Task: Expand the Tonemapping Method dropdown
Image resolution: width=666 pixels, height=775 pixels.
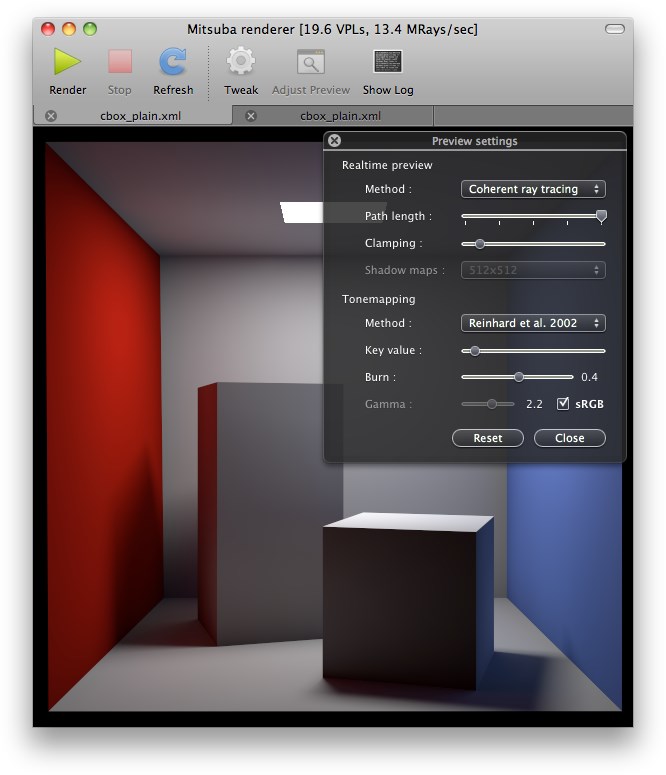Action: (533, 323)
